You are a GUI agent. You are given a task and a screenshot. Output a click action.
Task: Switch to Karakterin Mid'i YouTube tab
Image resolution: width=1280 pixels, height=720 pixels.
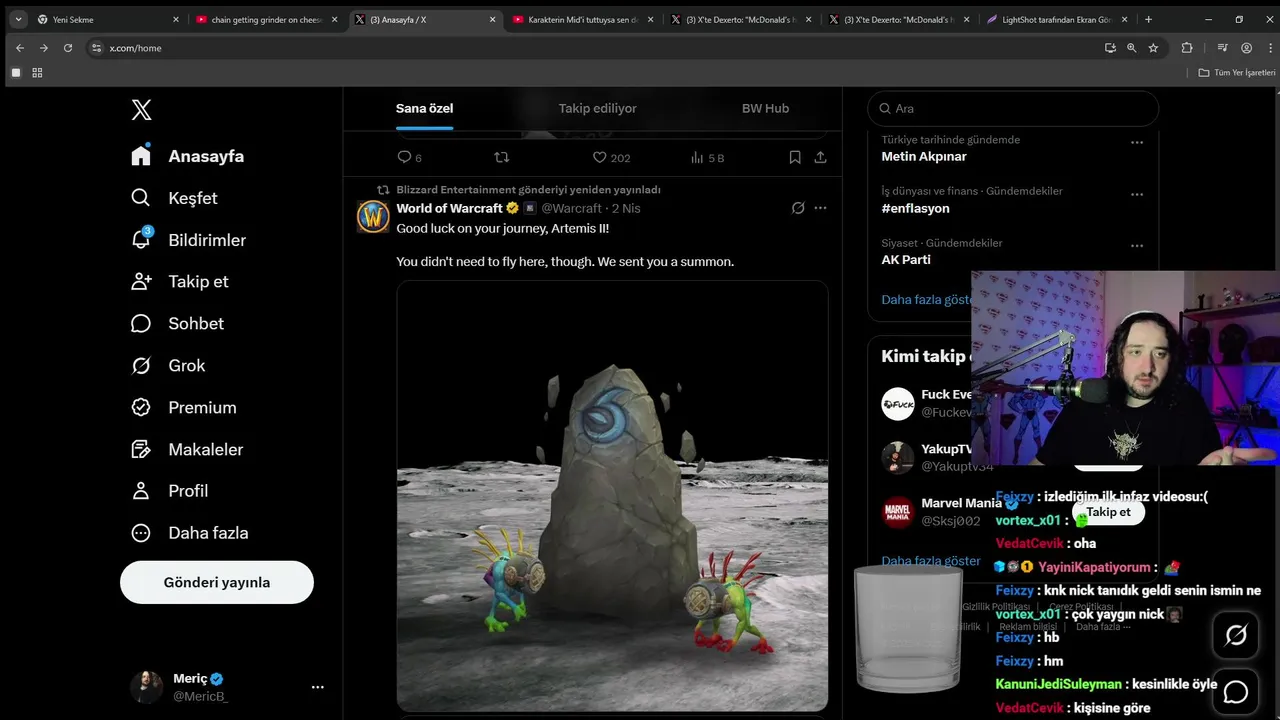pyautogui.click(x=583, y=19)
